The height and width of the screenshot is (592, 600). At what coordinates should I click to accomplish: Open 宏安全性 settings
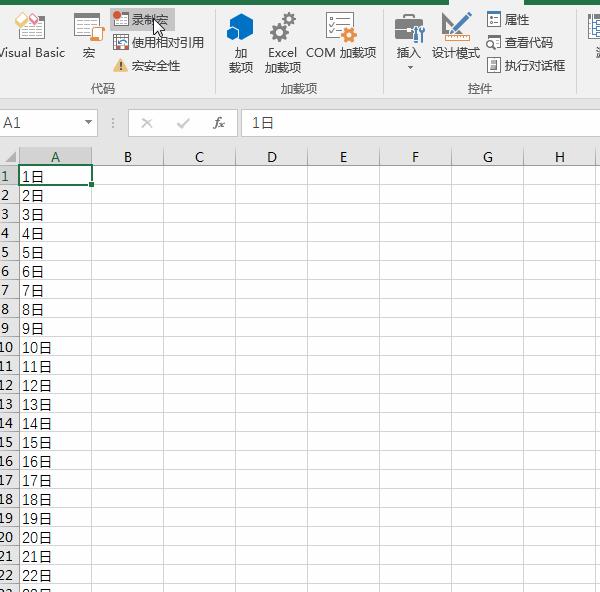click(147, 66)
